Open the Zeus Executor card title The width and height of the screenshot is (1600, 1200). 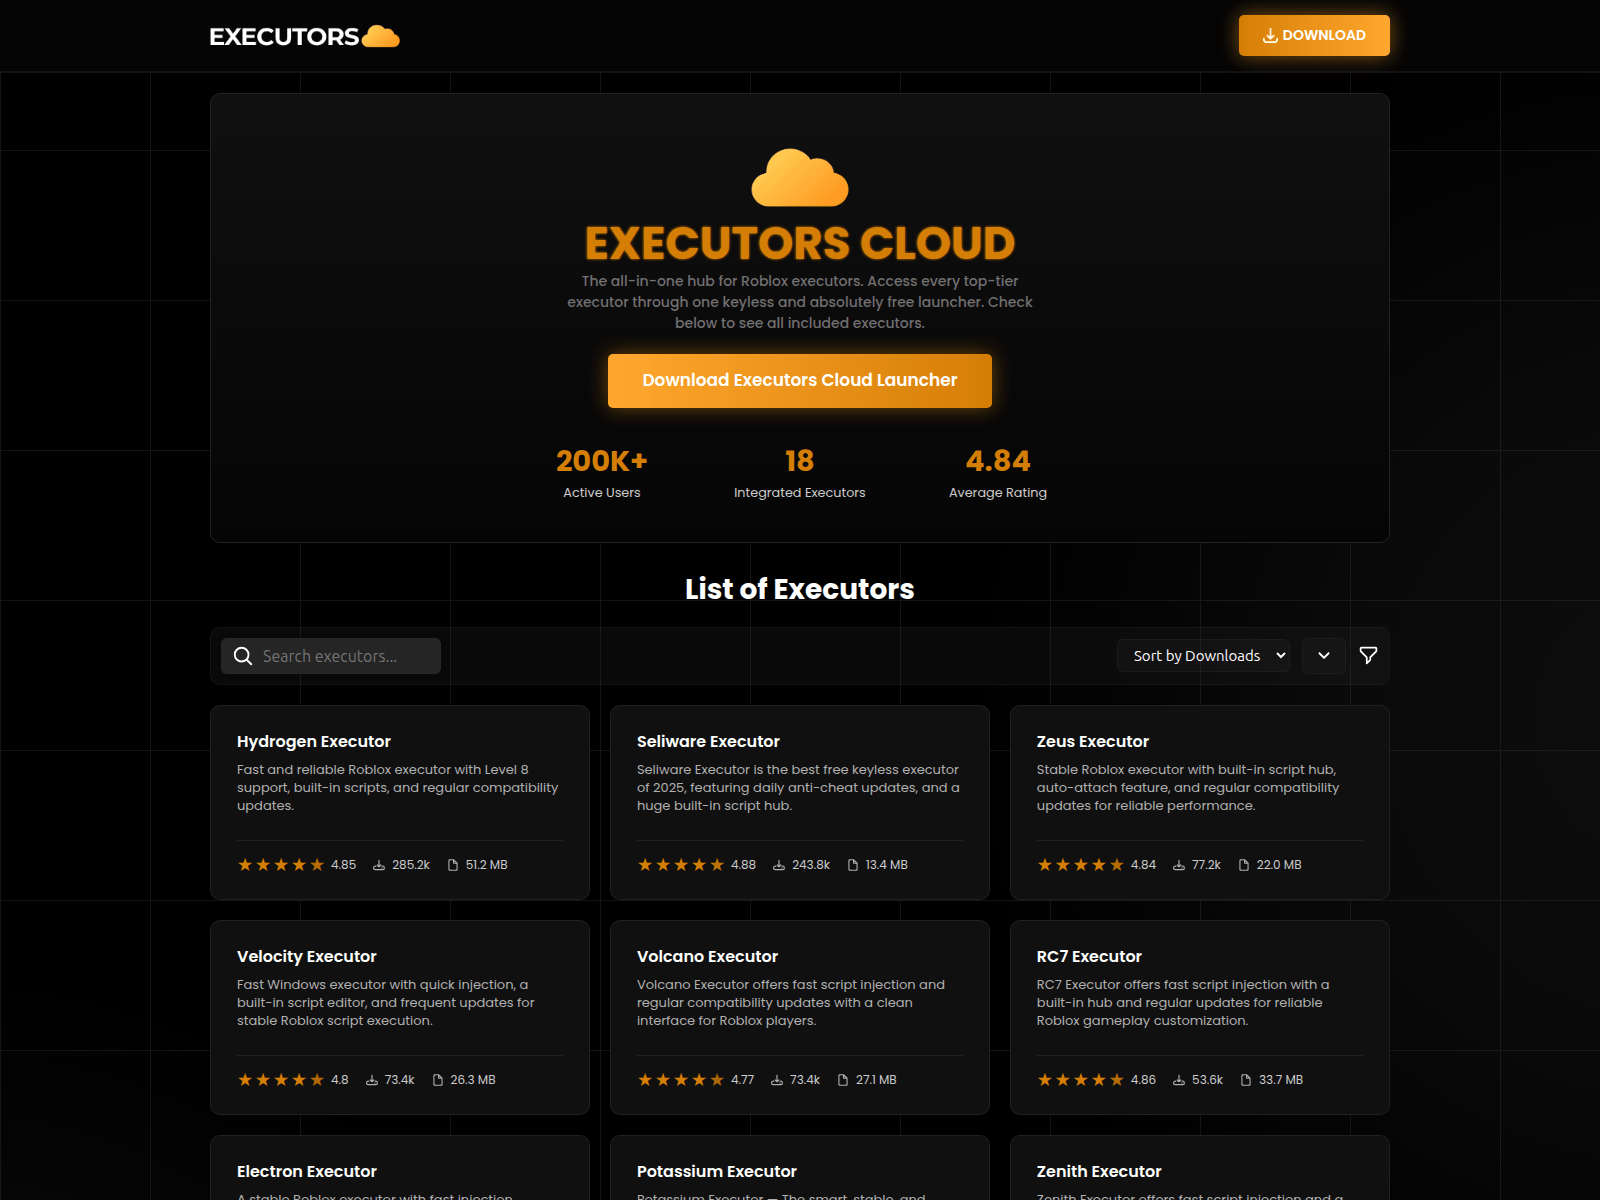click(1093, 742)
